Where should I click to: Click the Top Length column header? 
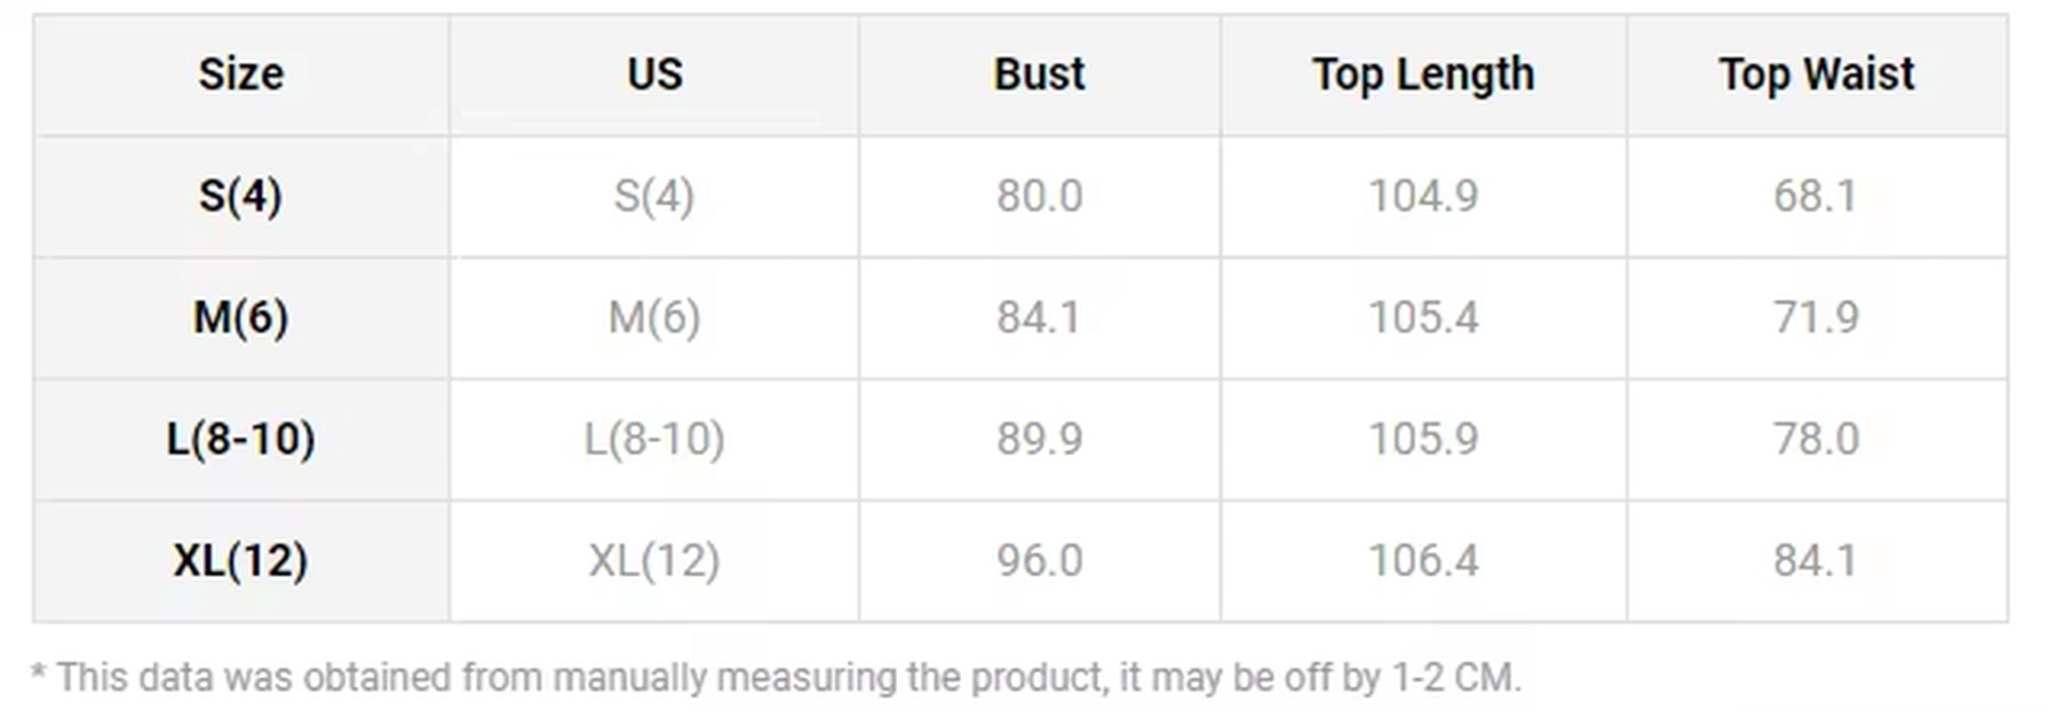click(1423, 74)
